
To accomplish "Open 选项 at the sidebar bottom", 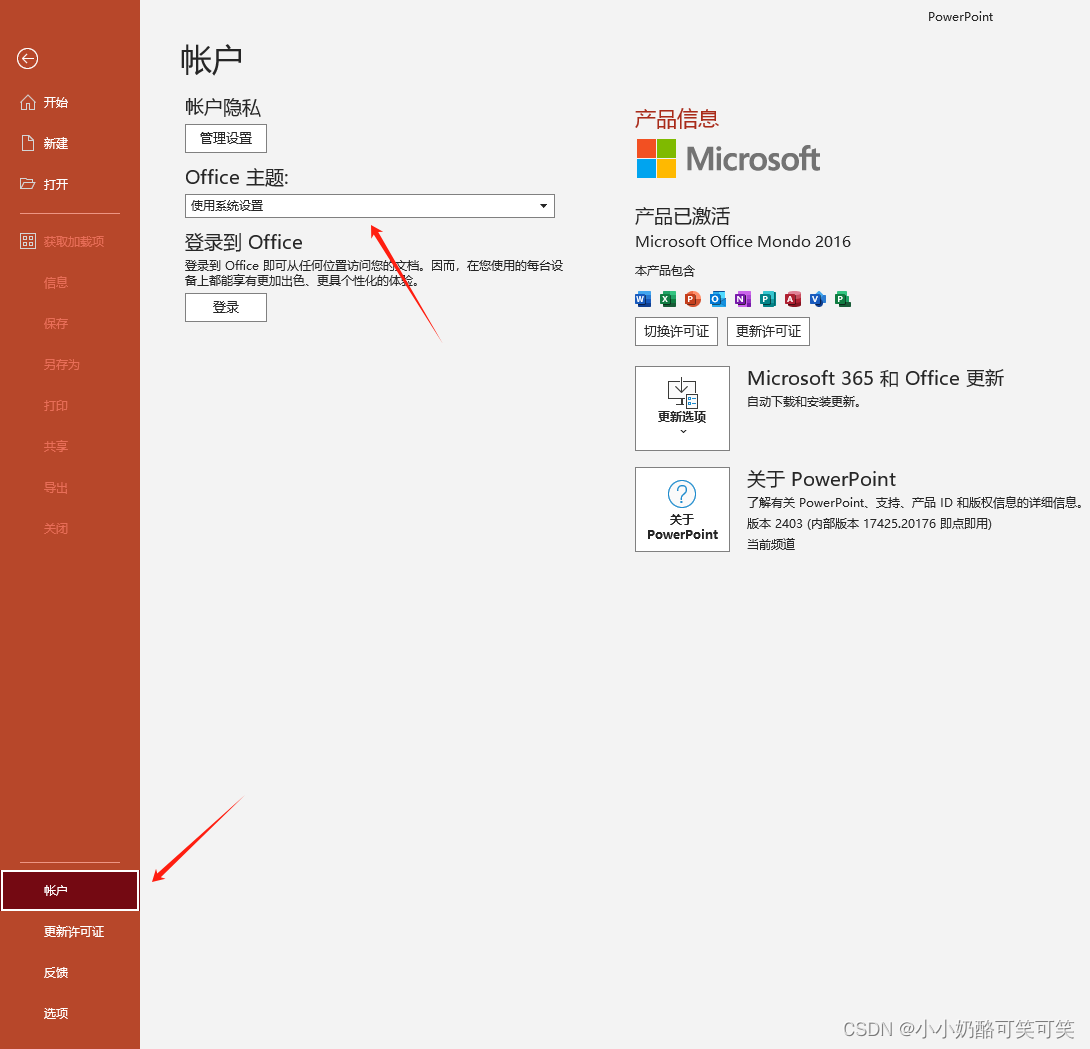I will [x=70, y=1014].
